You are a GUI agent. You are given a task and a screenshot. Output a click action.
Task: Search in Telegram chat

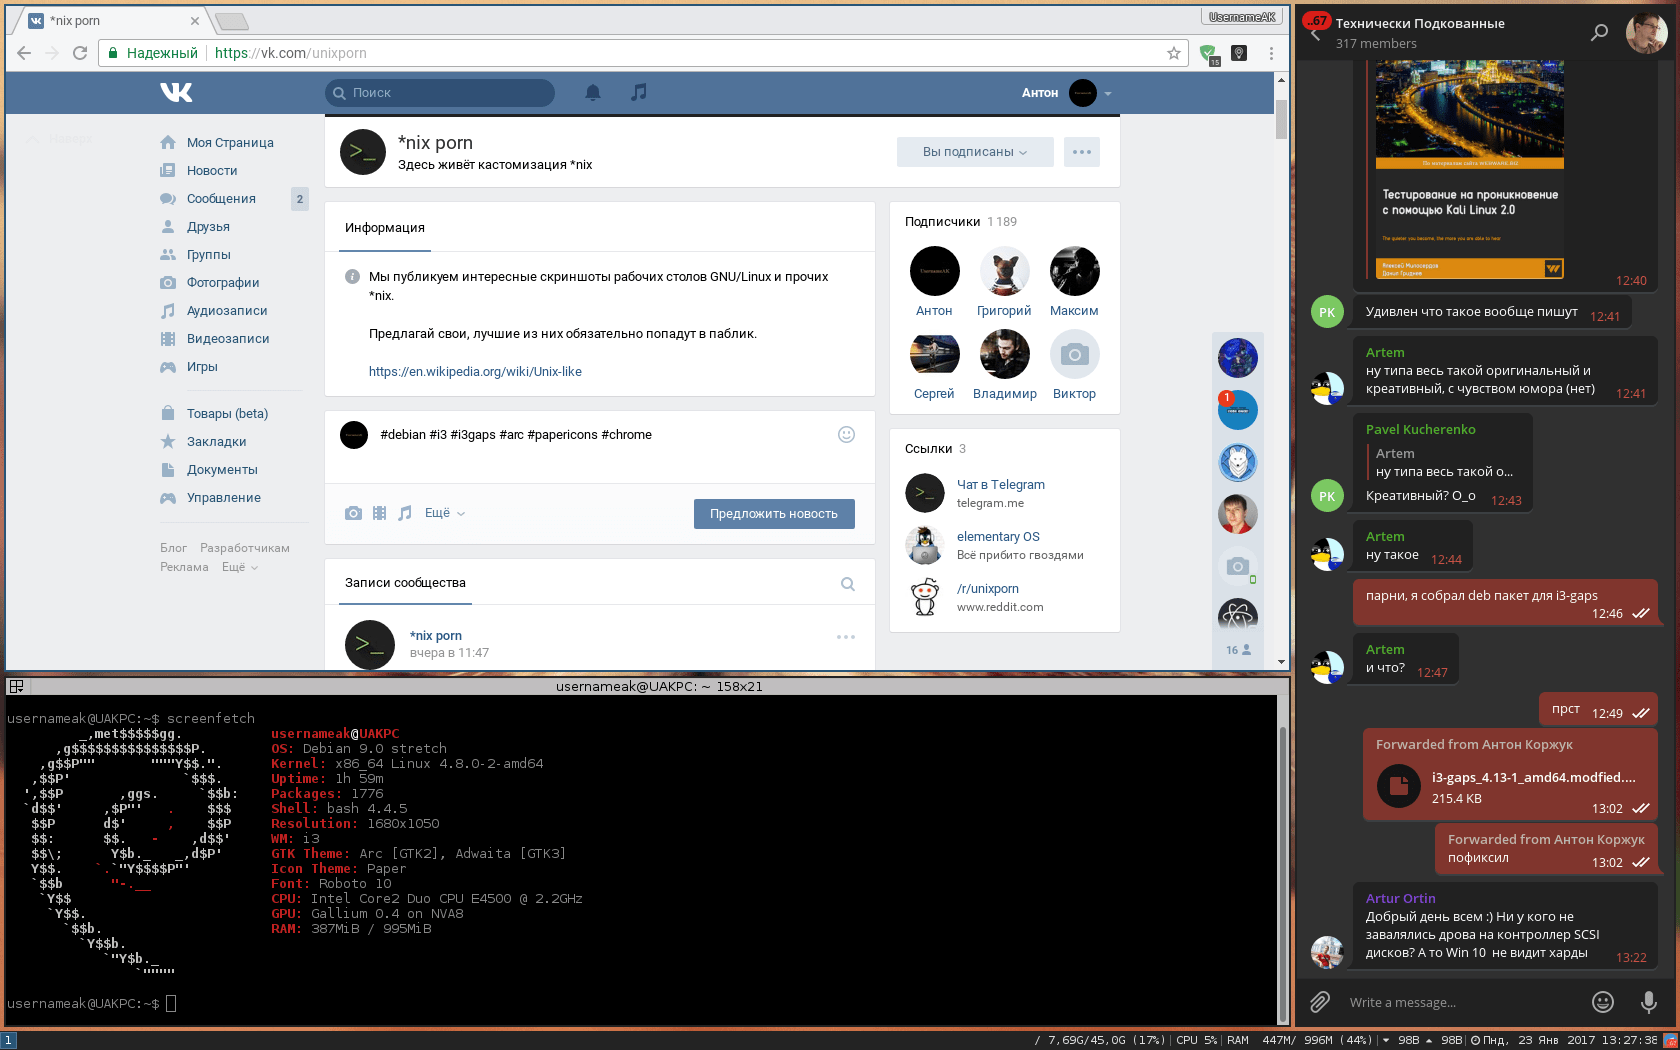point(1599,33)
